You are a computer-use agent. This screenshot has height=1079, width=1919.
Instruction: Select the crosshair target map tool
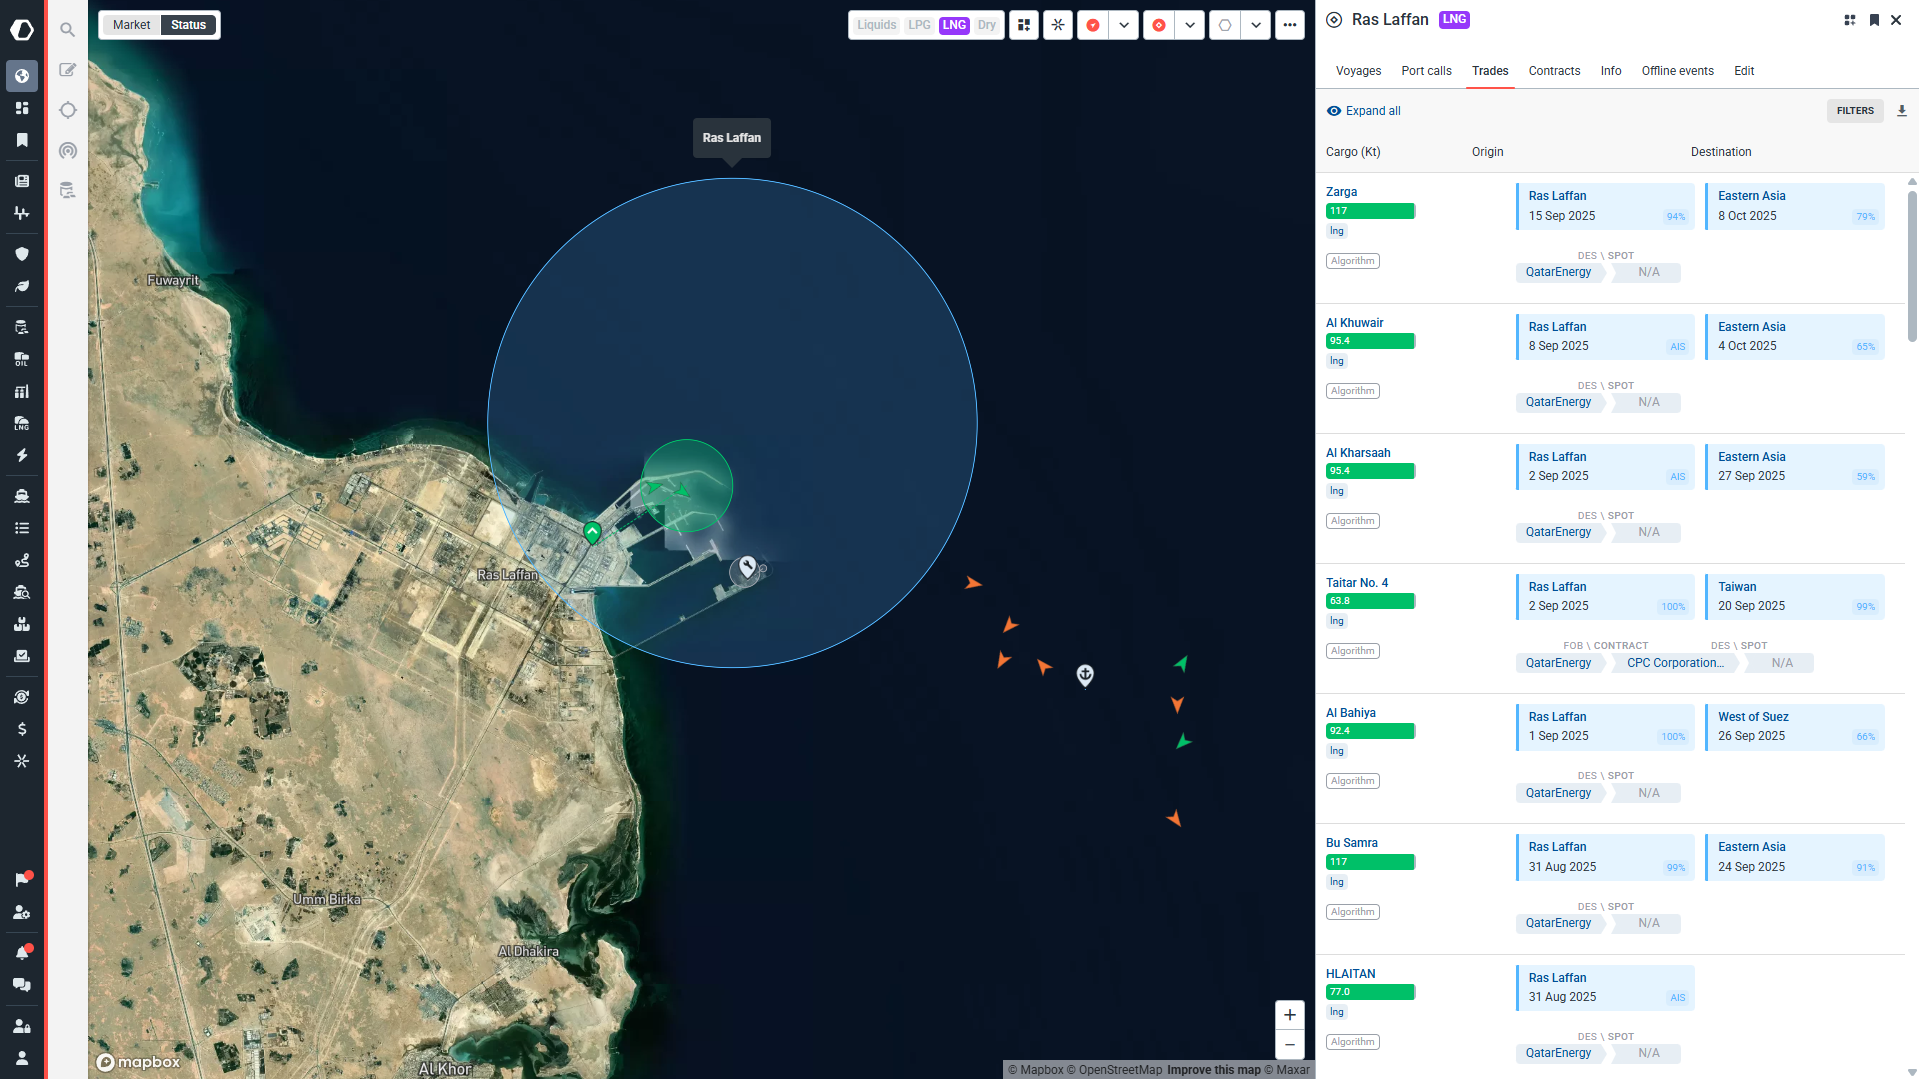(67, 110)
